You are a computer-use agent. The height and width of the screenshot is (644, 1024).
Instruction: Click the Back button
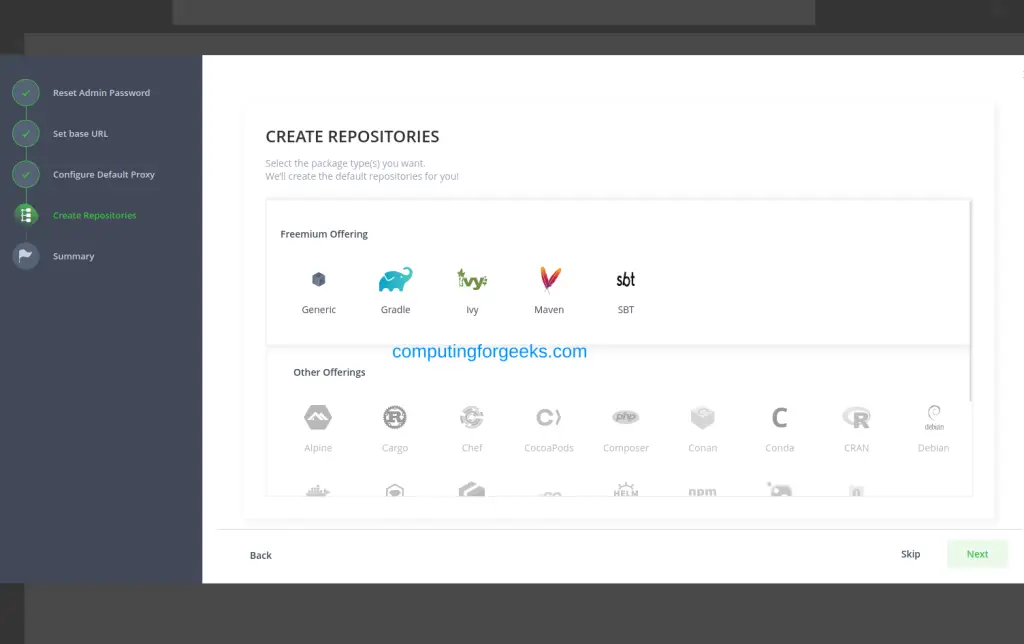click(261, 555)
